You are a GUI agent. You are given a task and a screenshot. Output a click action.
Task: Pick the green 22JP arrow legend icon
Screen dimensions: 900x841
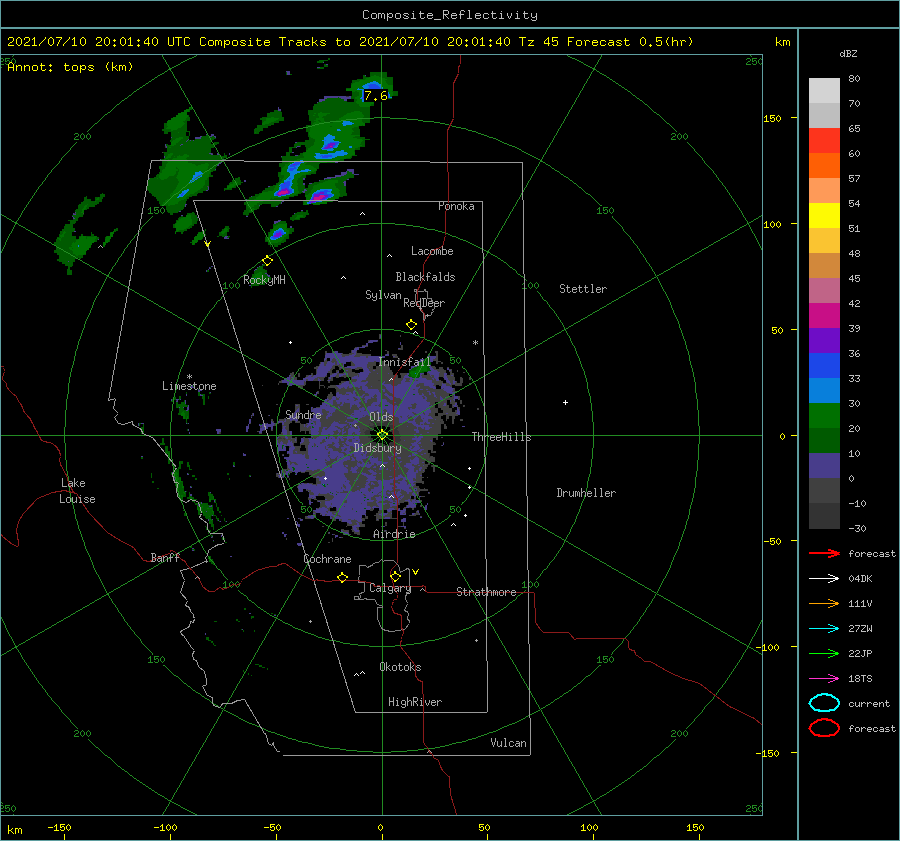point(824,653)
